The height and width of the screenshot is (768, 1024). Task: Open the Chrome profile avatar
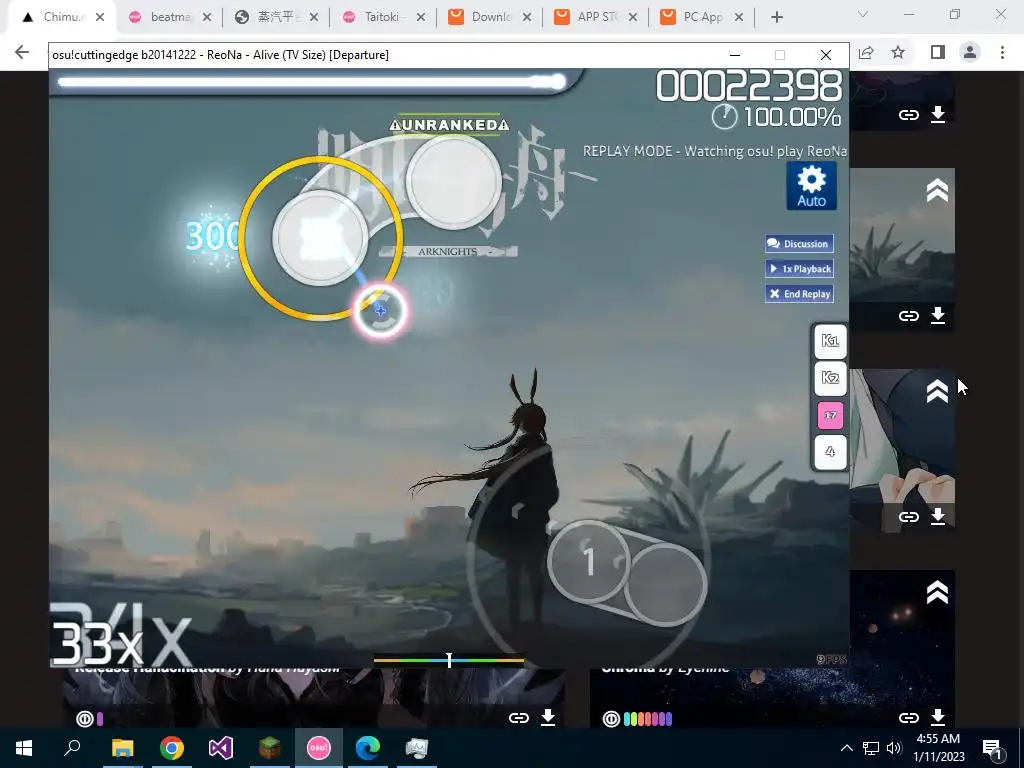point(970,52)
